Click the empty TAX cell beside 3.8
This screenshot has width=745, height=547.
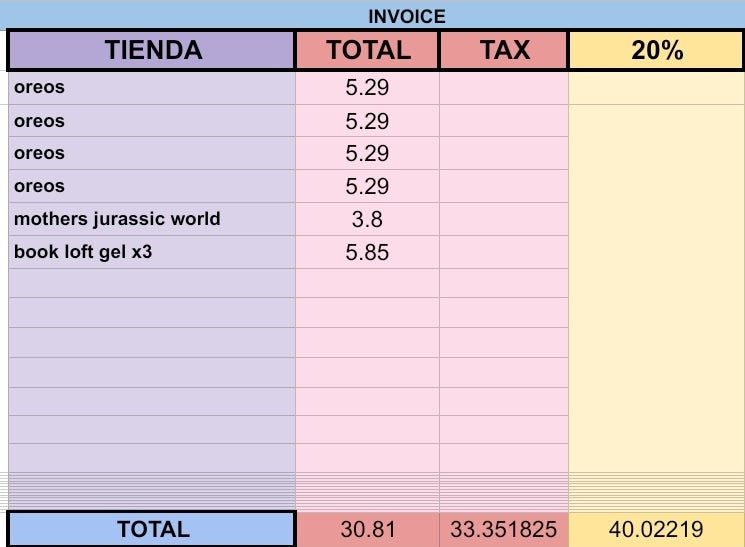click(x=504, y=219)
